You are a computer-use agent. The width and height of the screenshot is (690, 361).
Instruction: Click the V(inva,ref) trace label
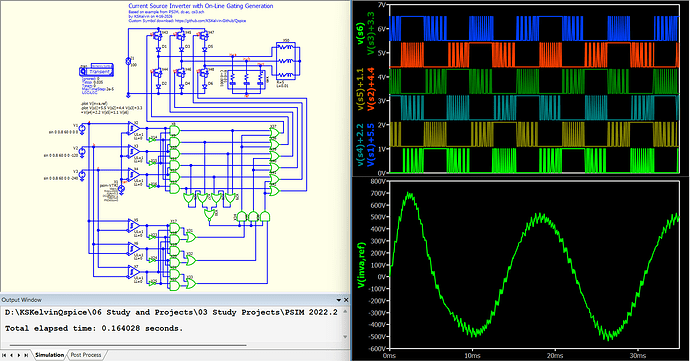coord(361,265)
